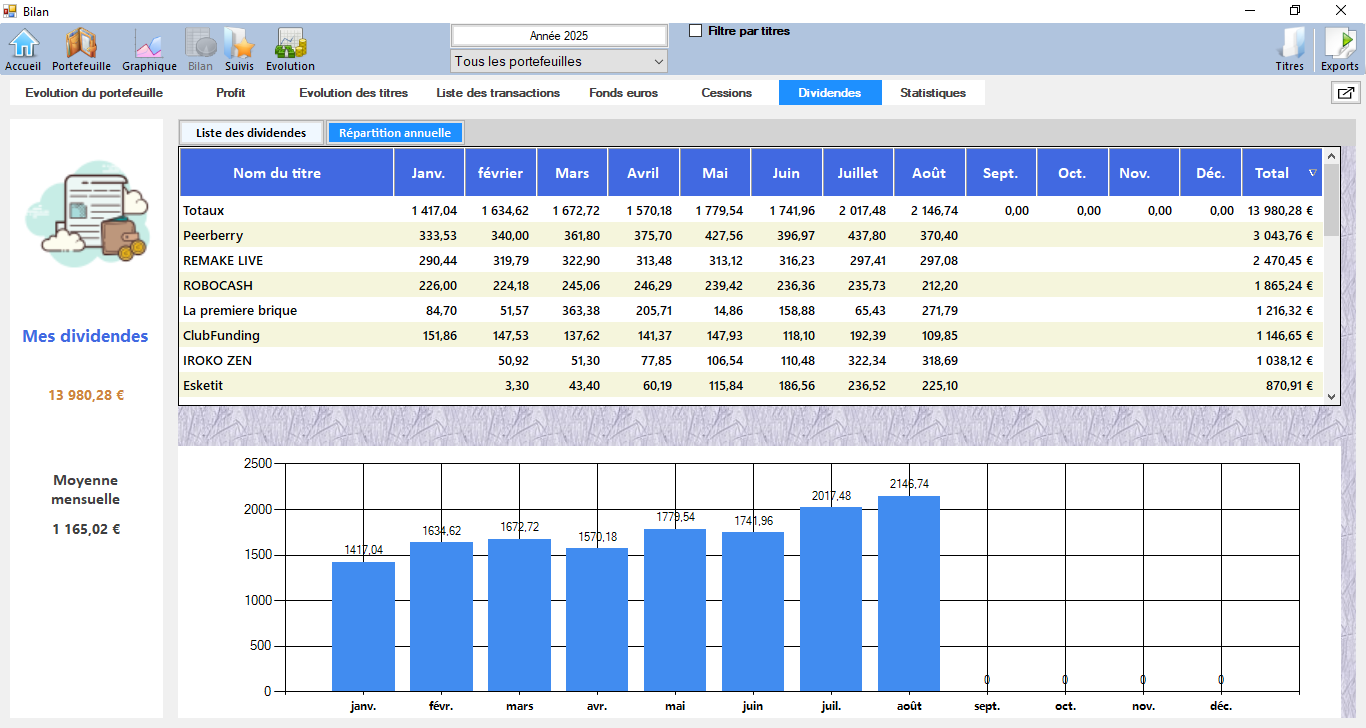Enable the Filtre par titres checkbox
The width and height of the screenshot is (1366, 728).
click(x=696, y=31)
